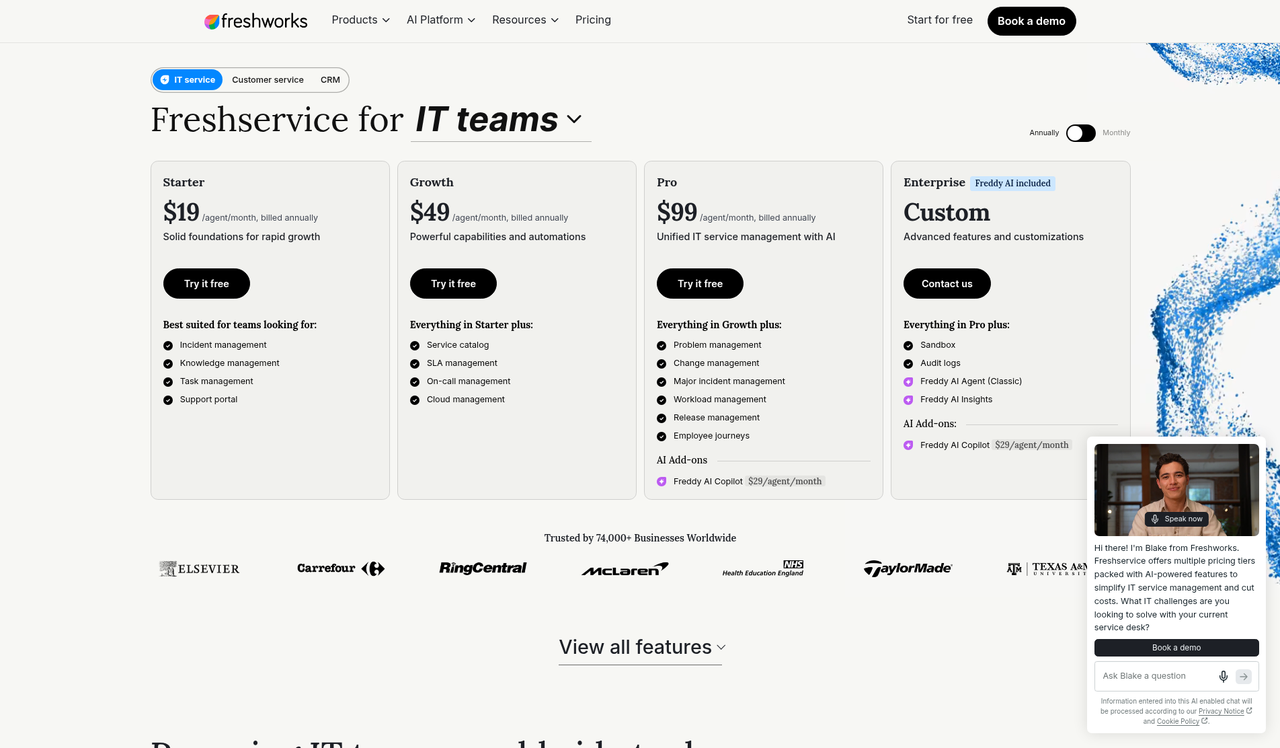
Task: Click Book a demo in chat widget
Action: pos(1177,648)
